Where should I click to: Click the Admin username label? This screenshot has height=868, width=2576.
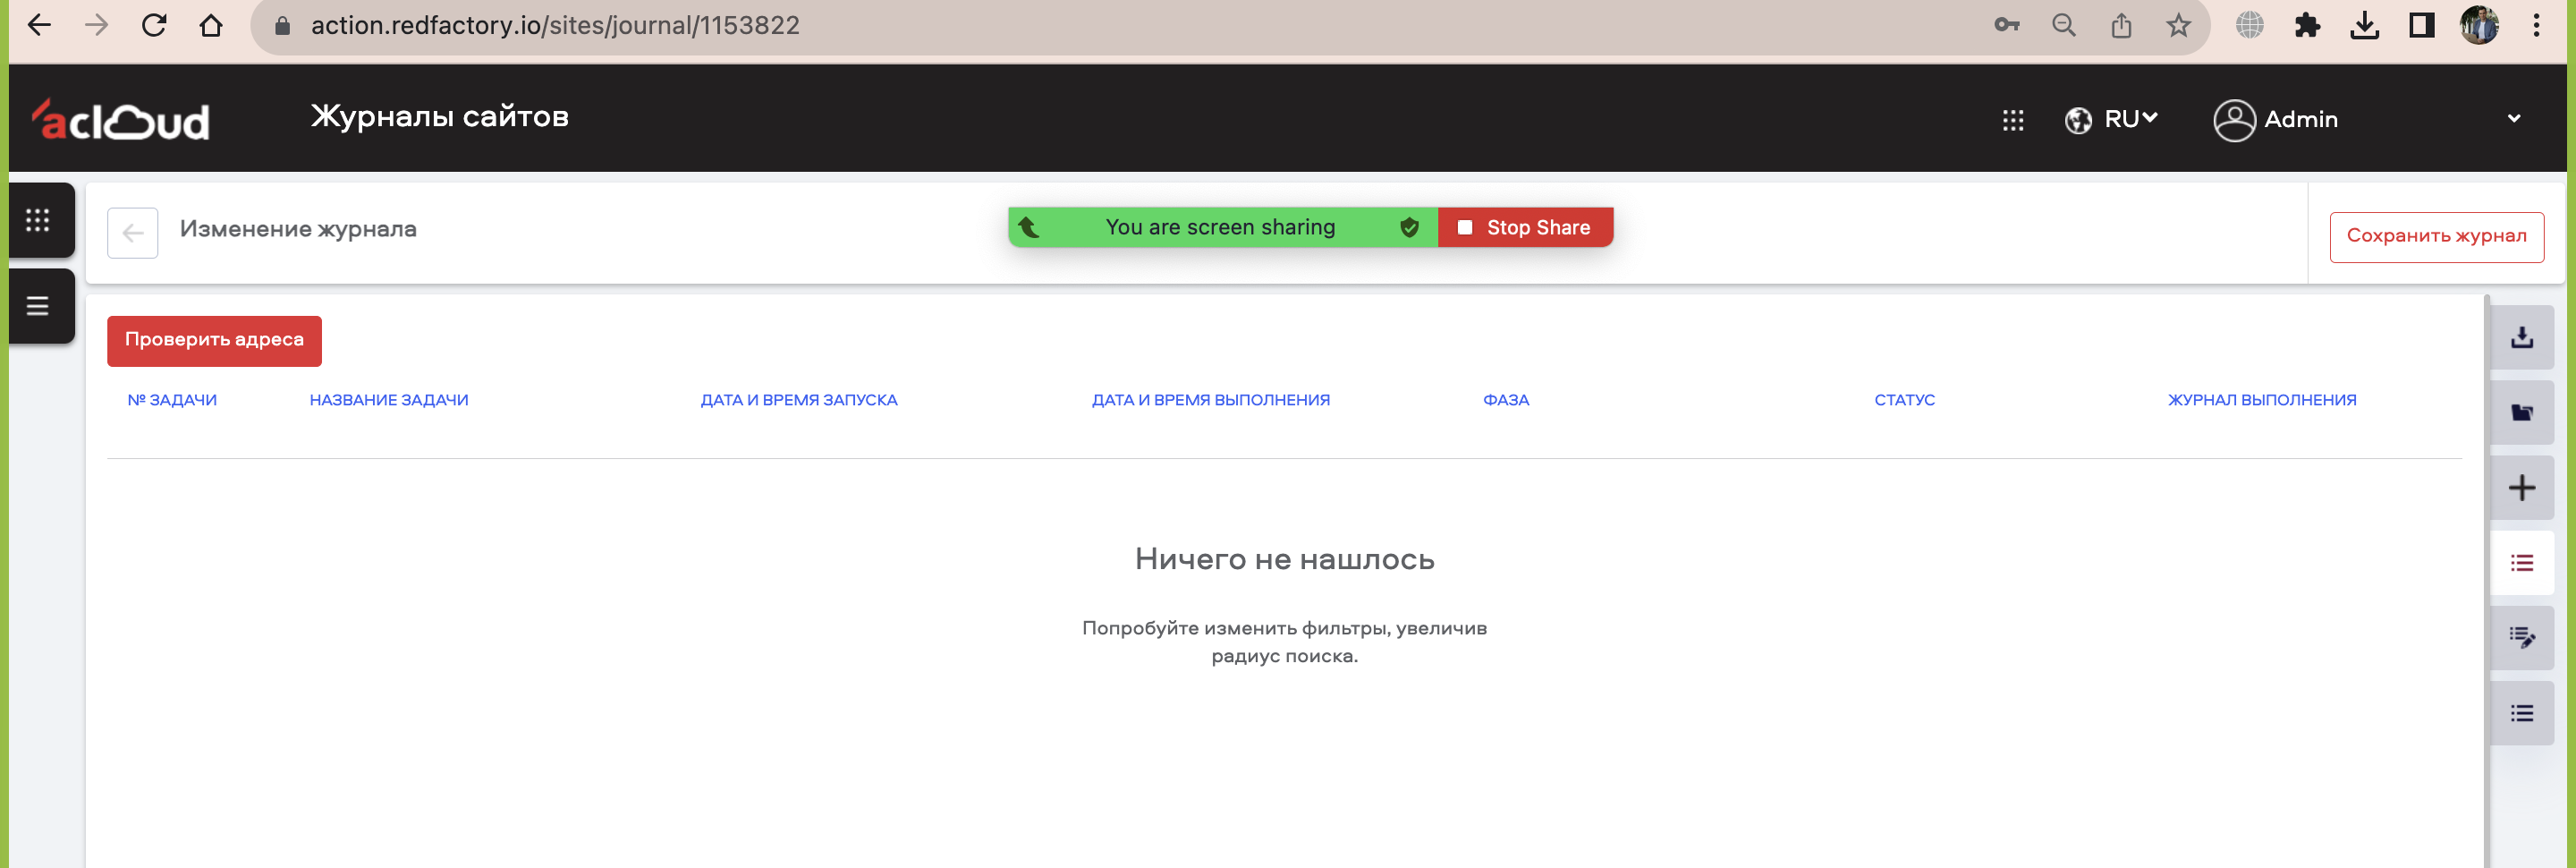pyautogui.click(x=2301, y=119)
